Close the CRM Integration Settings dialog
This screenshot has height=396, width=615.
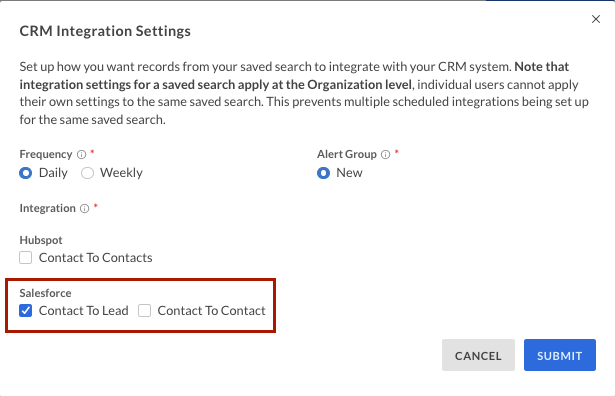point(596,19)
